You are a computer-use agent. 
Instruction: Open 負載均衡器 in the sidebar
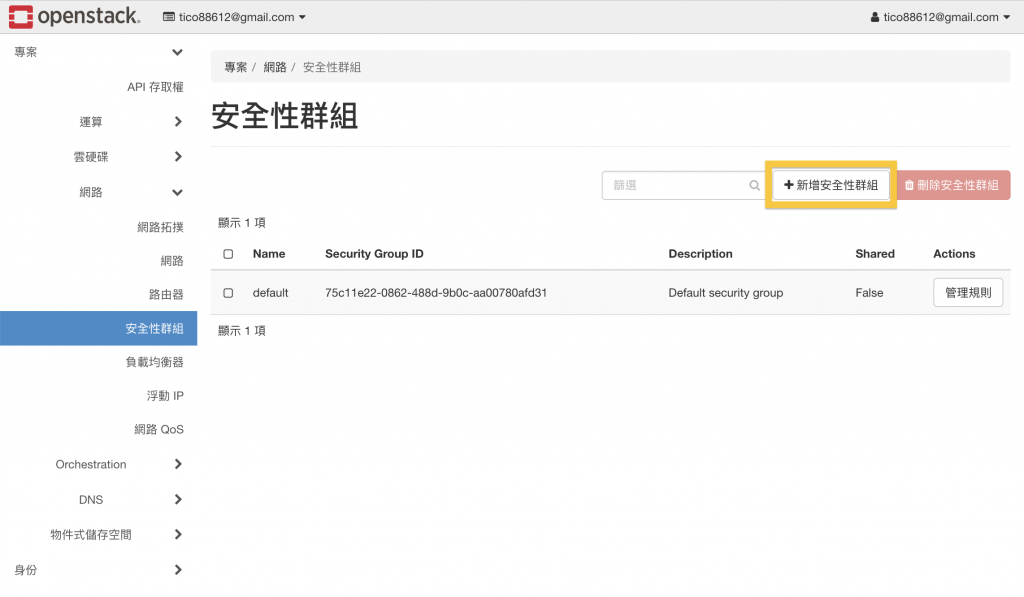click(x=154, y=362)
